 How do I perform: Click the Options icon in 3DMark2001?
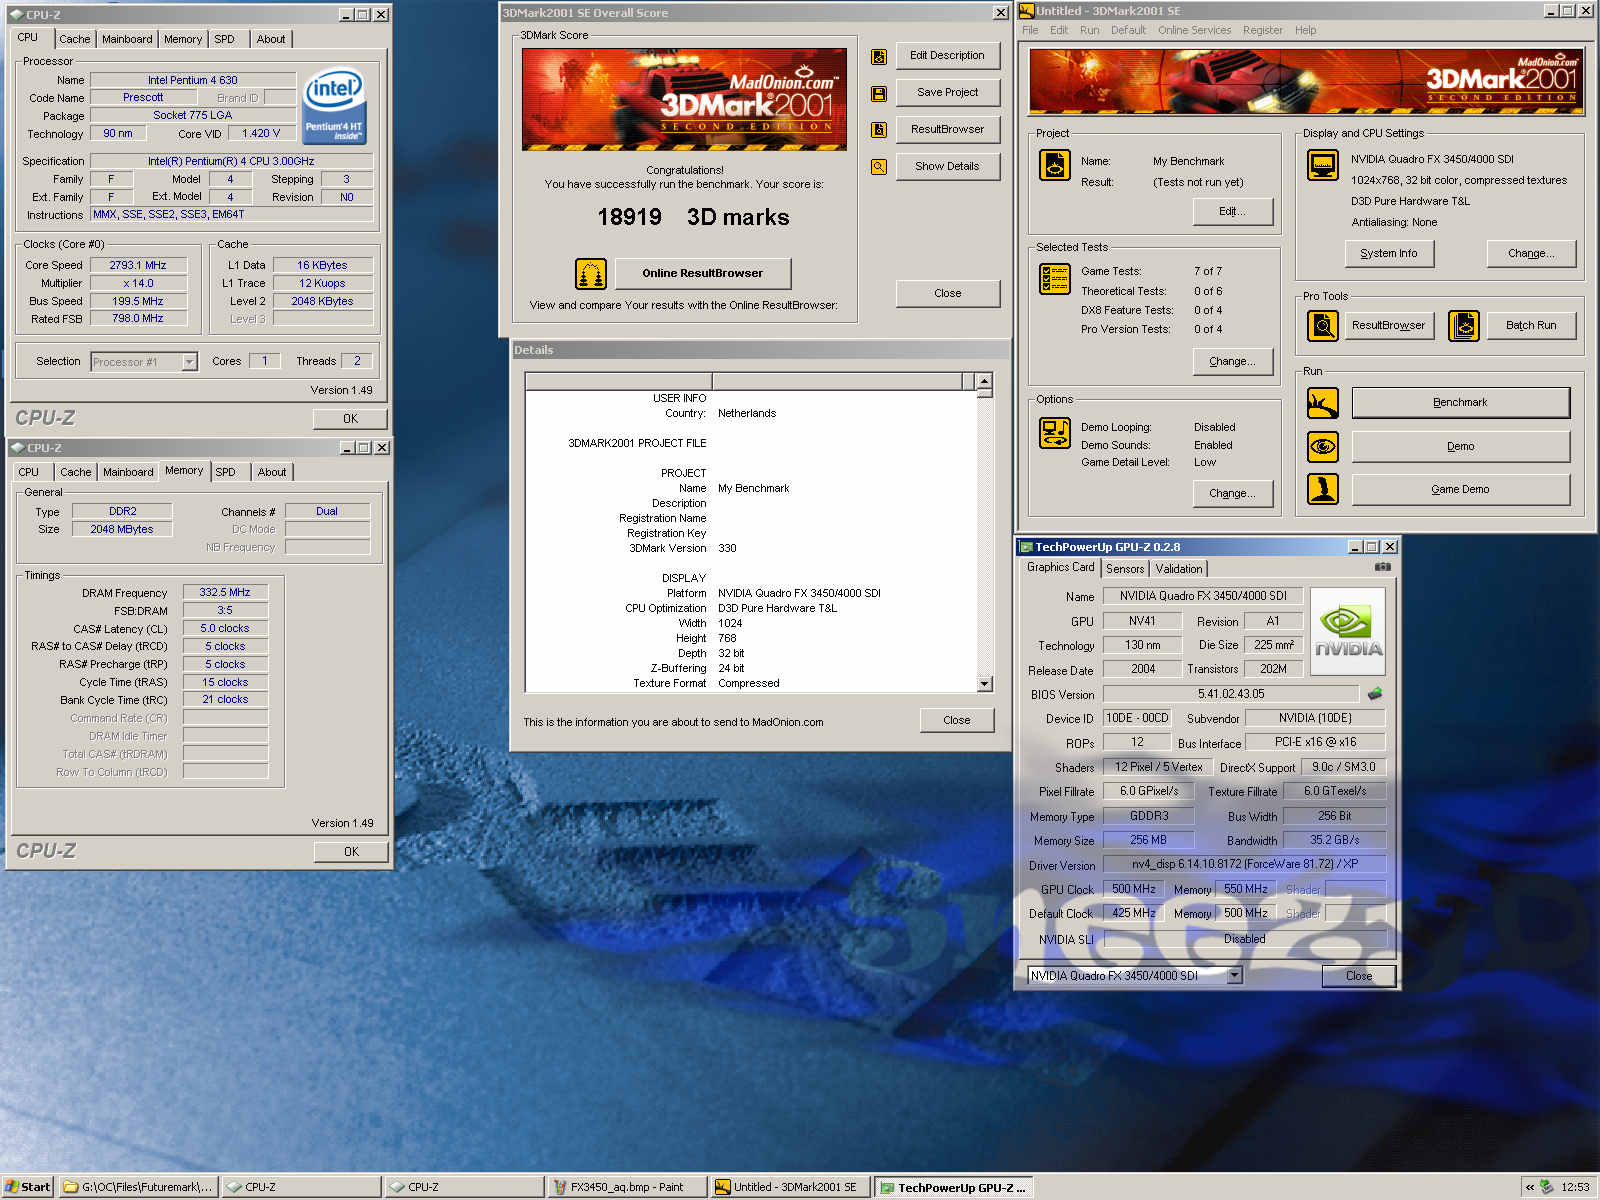pyautogui.click(x=1055, y=433)
